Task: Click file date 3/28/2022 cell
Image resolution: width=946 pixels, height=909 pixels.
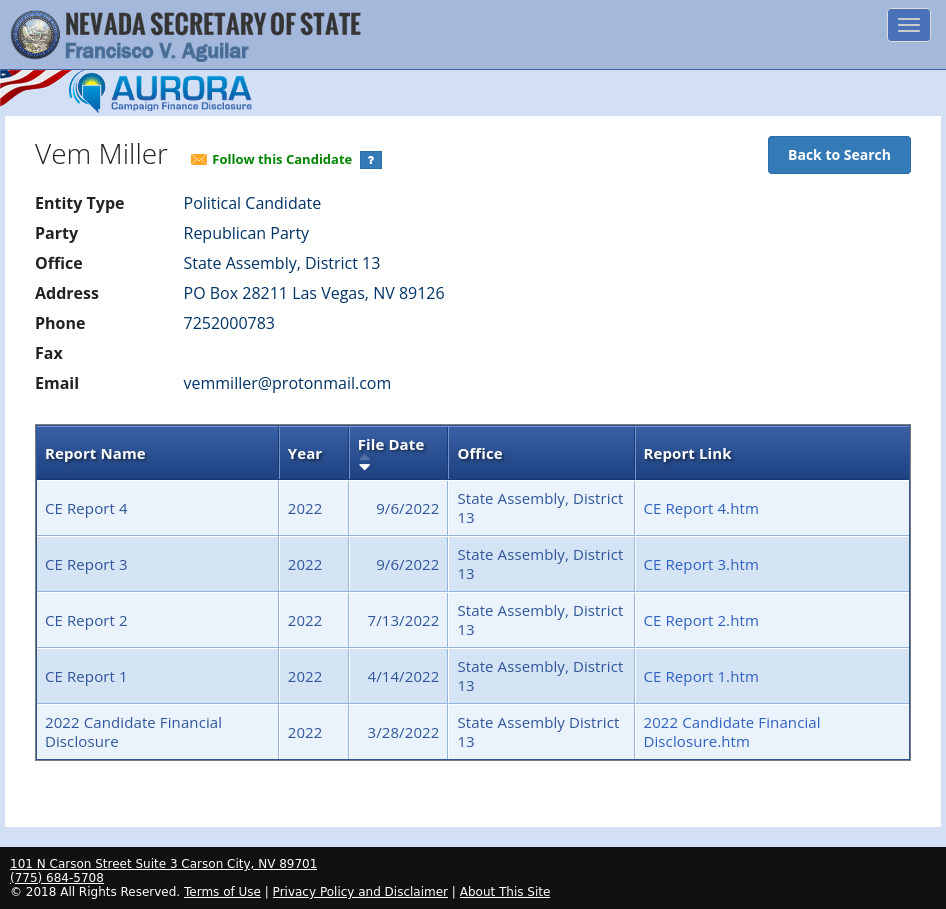Action: [398, 732]
